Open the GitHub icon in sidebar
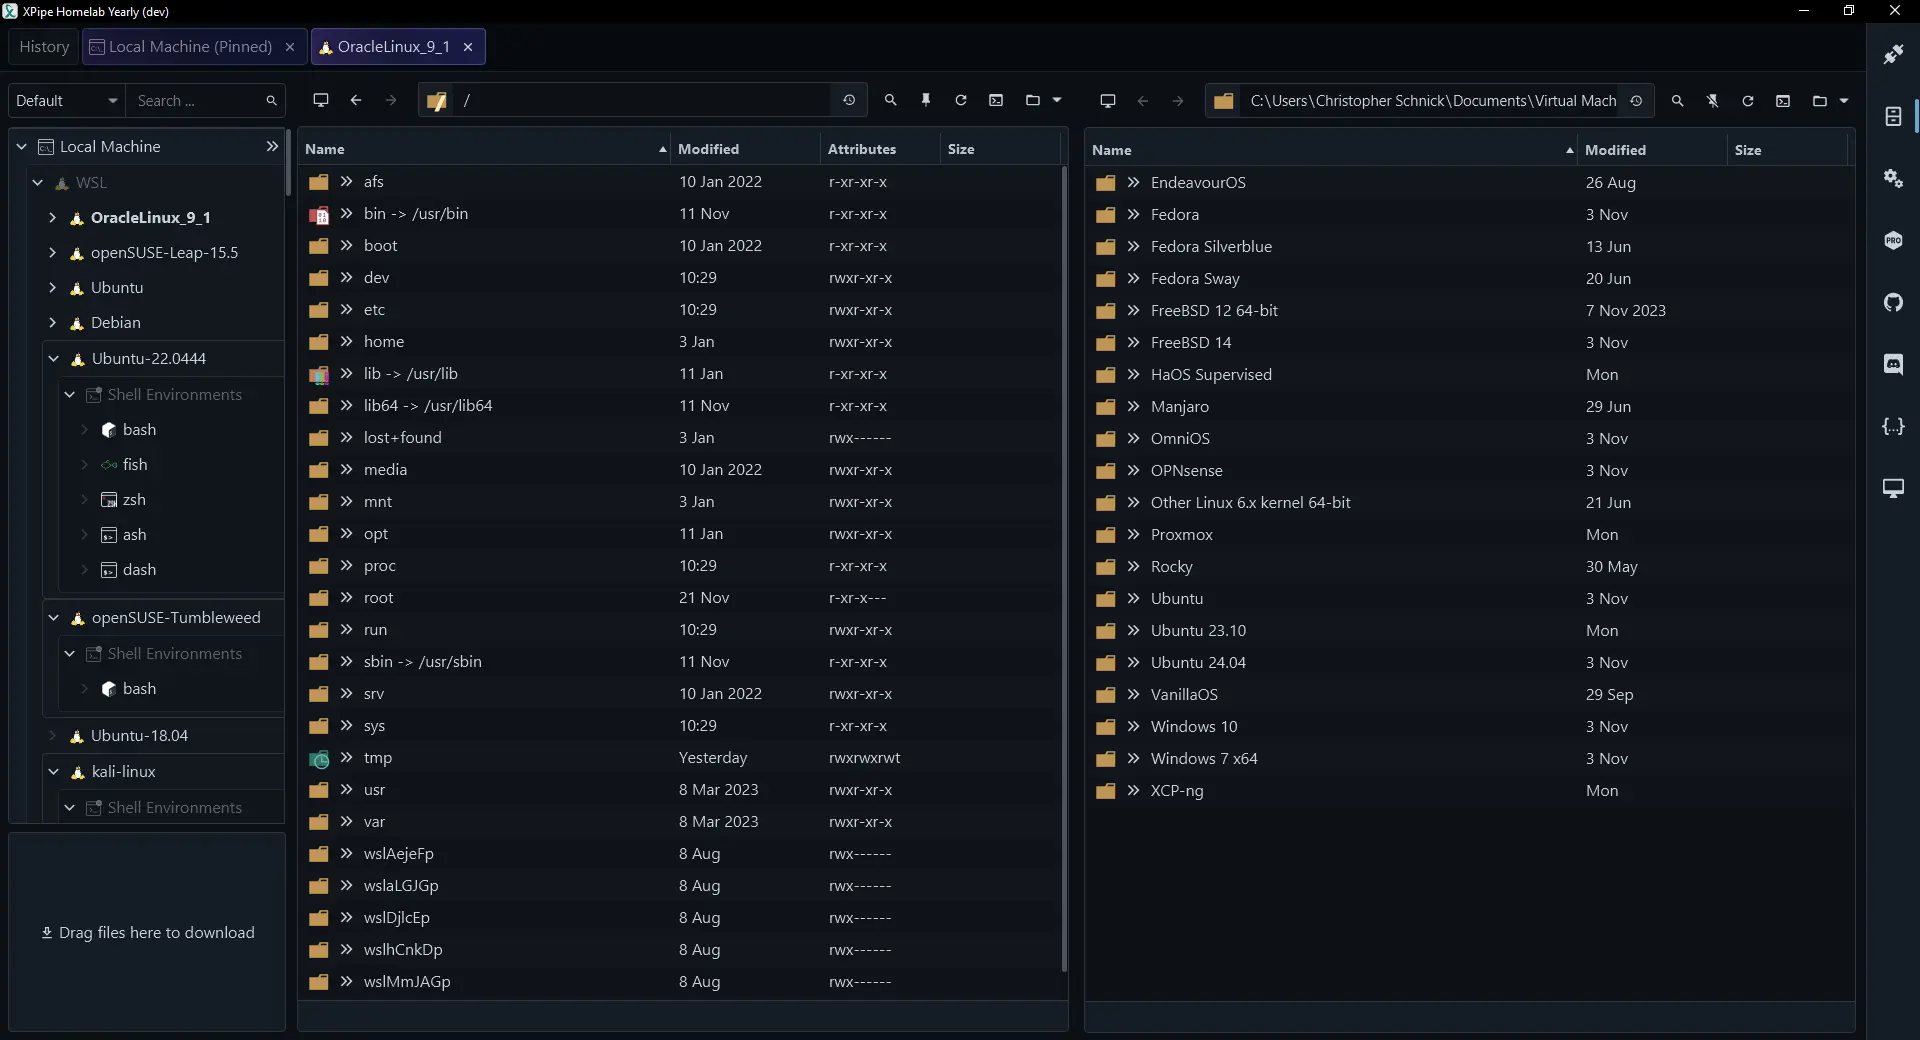1920x1040 pixels. pos(1893,302)
